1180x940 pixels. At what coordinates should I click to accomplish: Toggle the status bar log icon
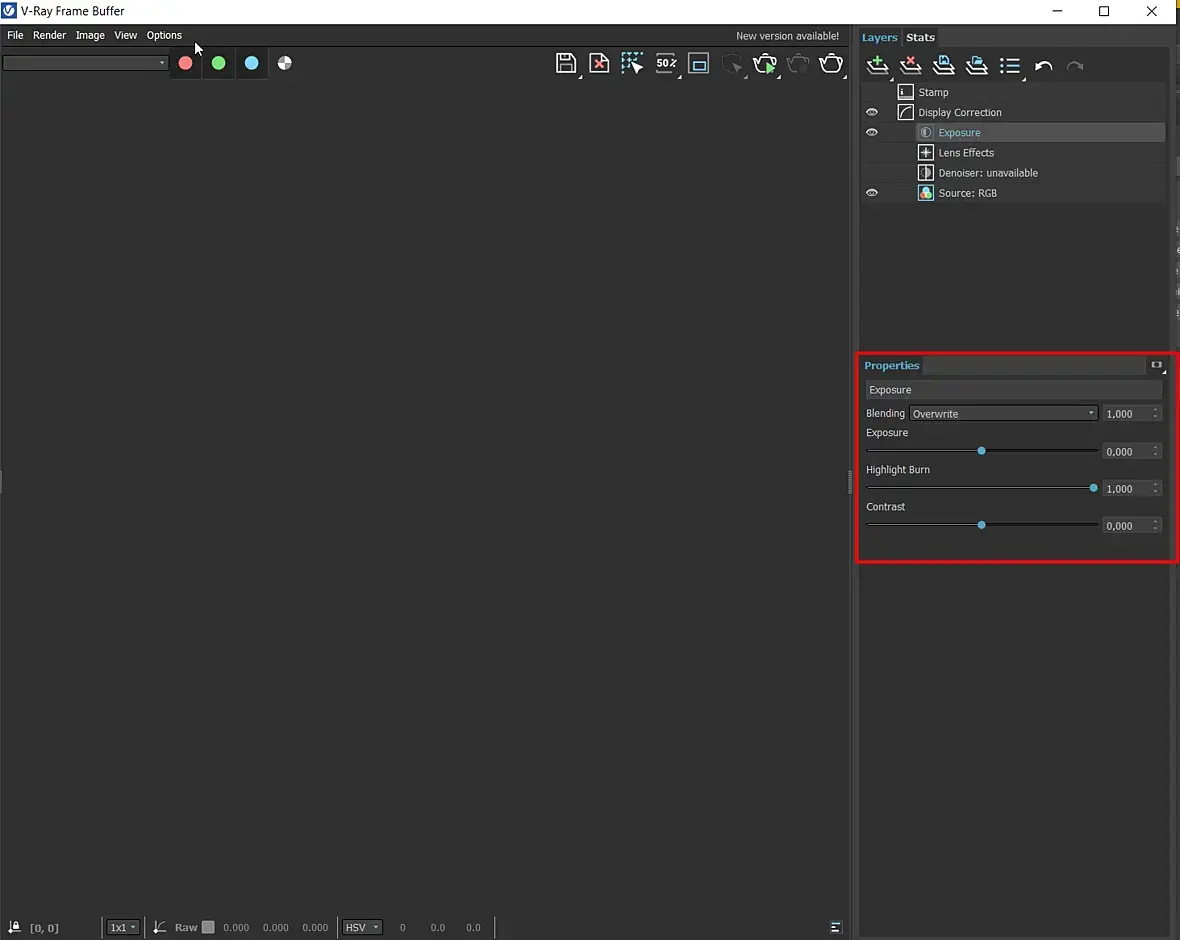pos(835,927)
